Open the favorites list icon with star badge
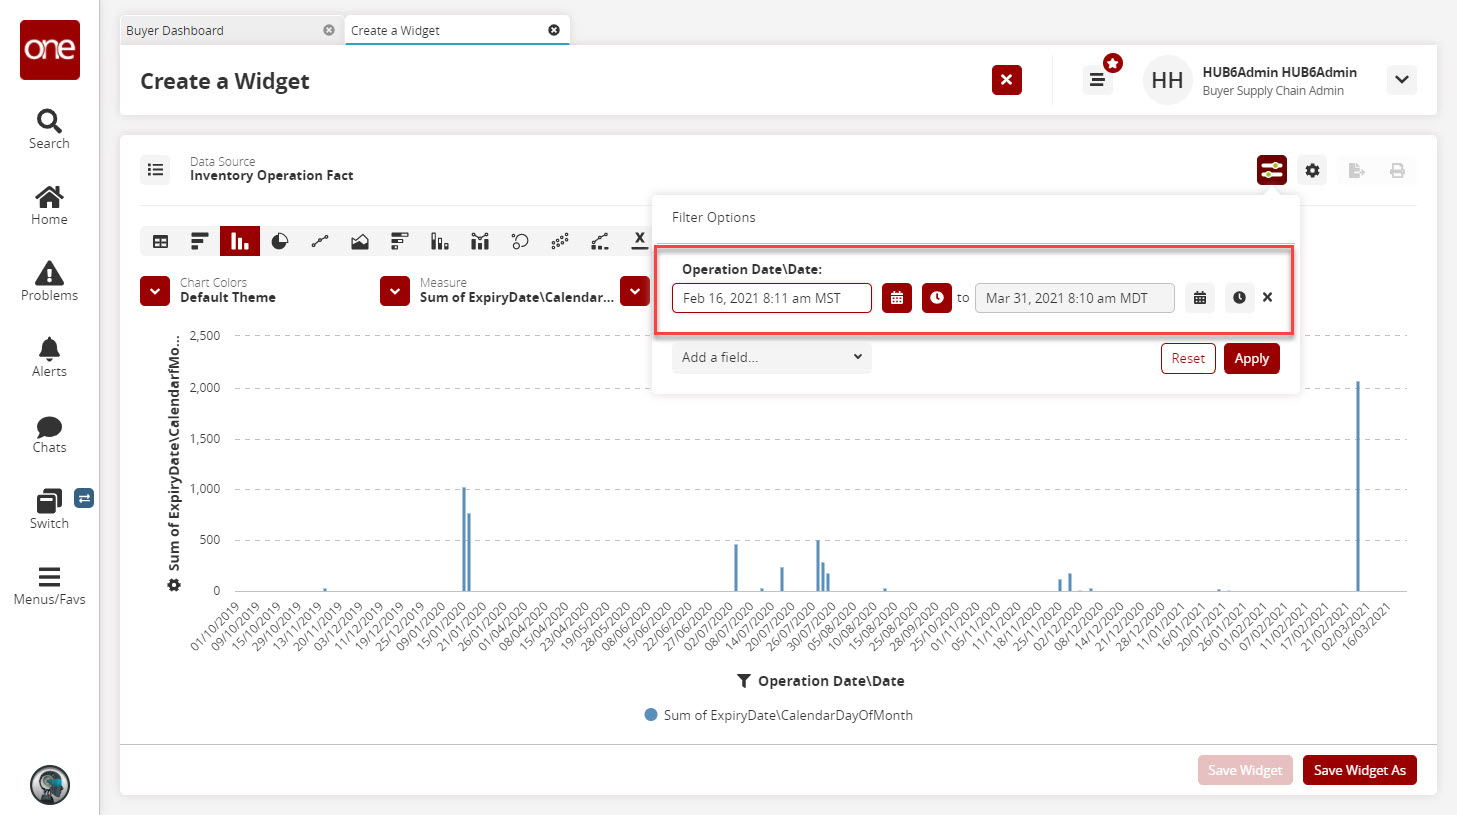The height and width of the screenshot is (815, 1457). point(1098,80)
